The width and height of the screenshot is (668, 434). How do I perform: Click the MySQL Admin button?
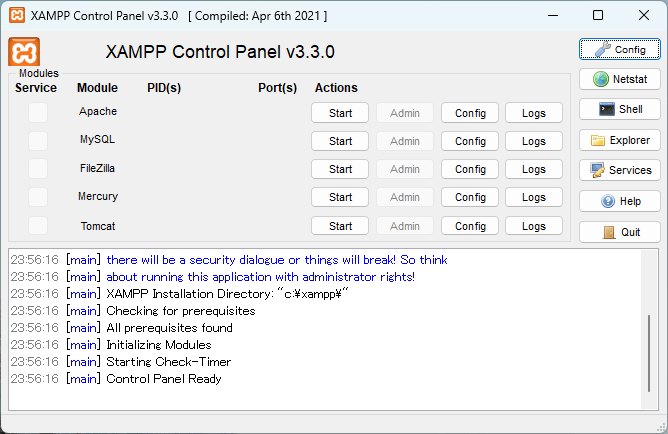(x=405, y=141)
